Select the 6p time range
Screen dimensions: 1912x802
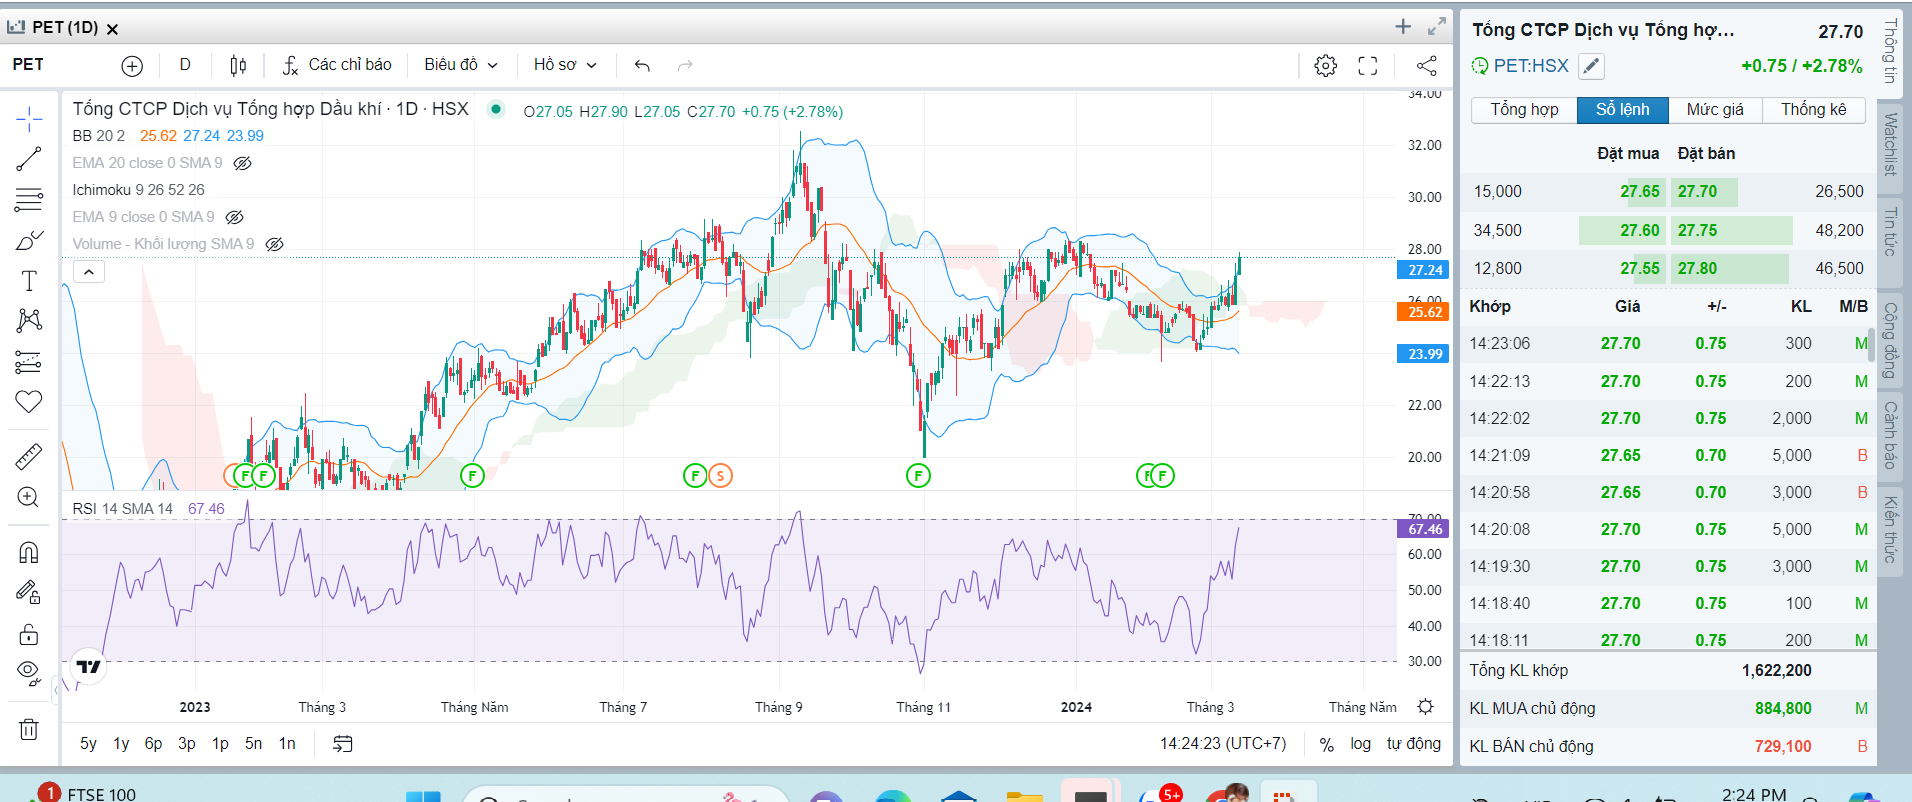coord(153,744)
